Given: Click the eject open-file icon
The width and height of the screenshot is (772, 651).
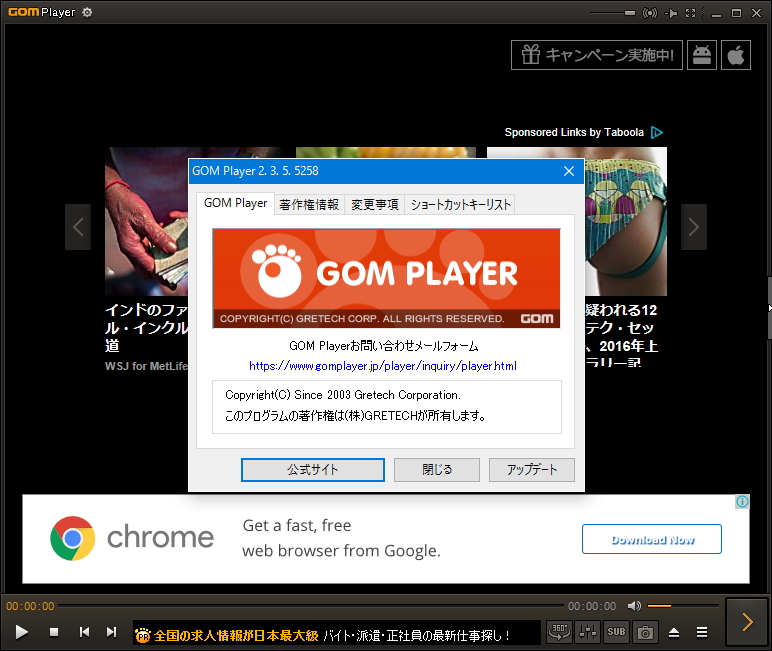Looking at the screenshot, I should click(x=674, y=632).
